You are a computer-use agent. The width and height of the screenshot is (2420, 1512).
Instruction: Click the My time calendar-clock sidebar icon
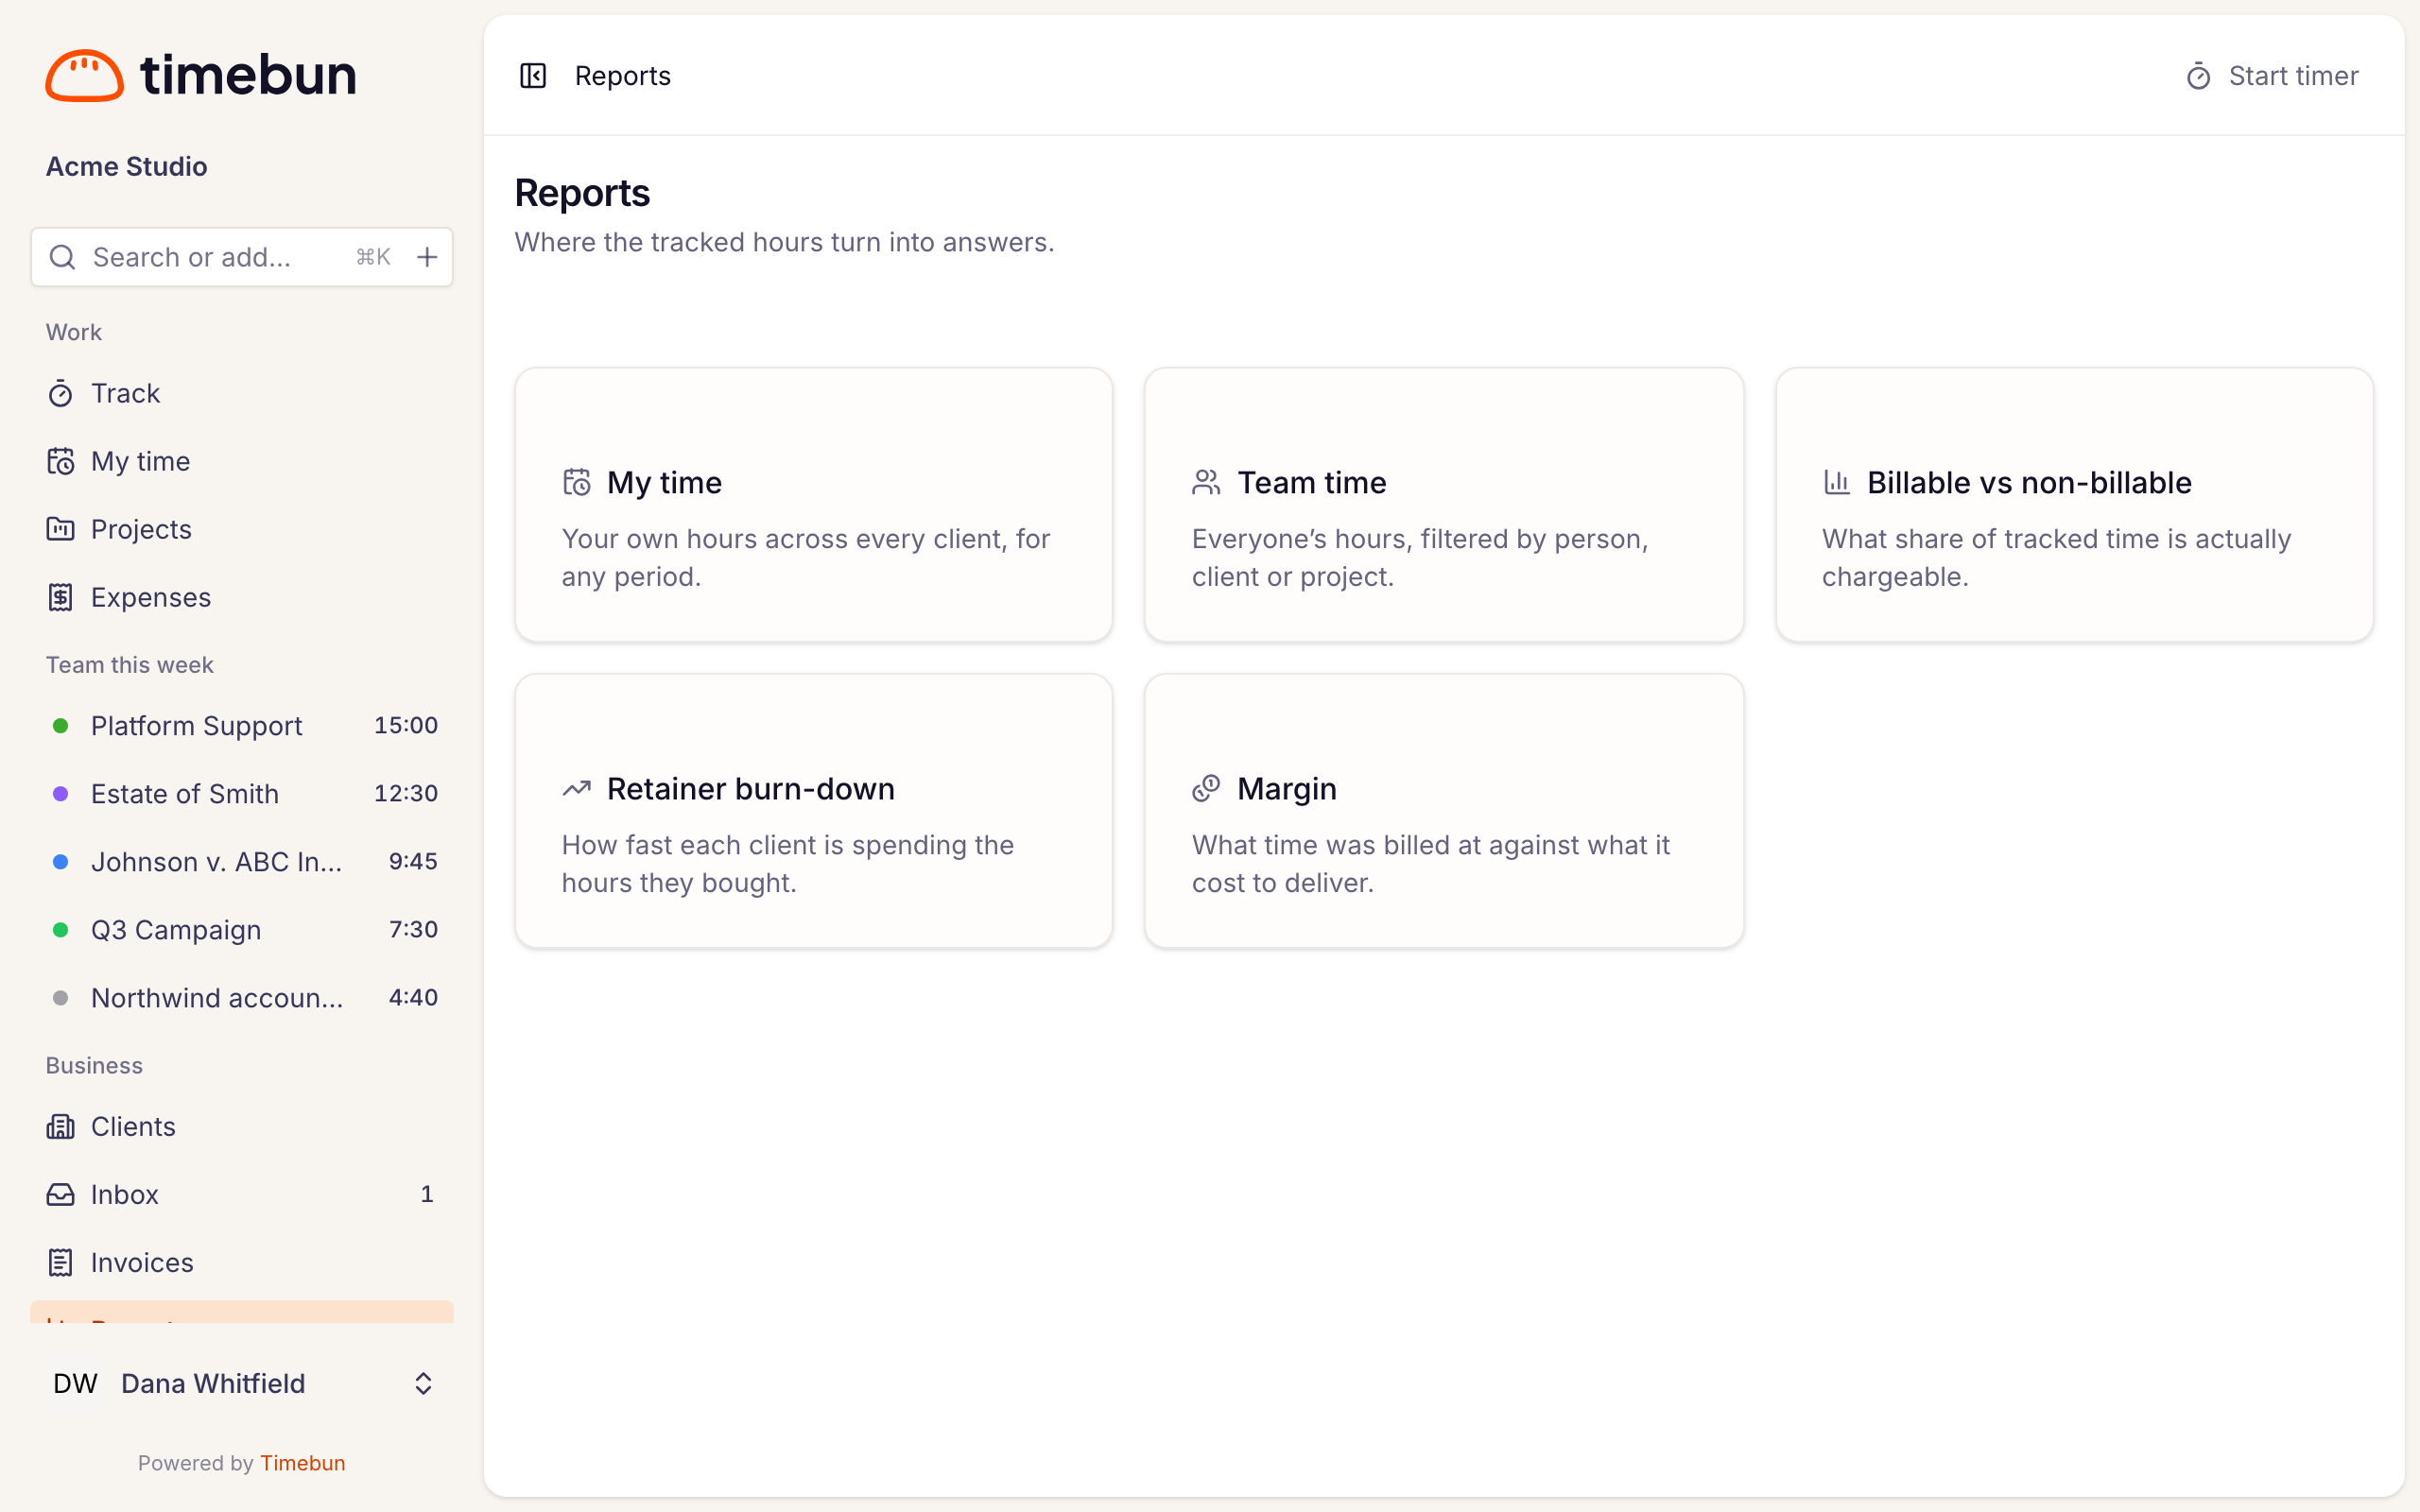pos(60,461)
